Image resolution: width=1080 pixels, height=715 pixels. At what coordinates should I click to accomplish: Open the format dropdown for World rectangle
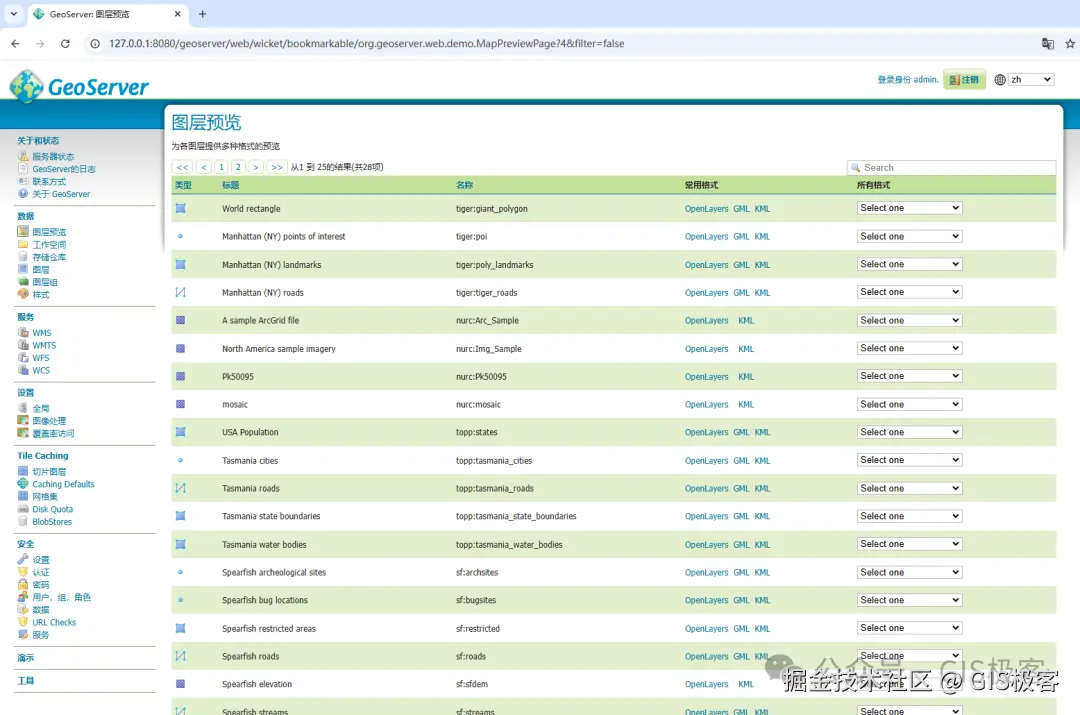click(x=909, y=208)
